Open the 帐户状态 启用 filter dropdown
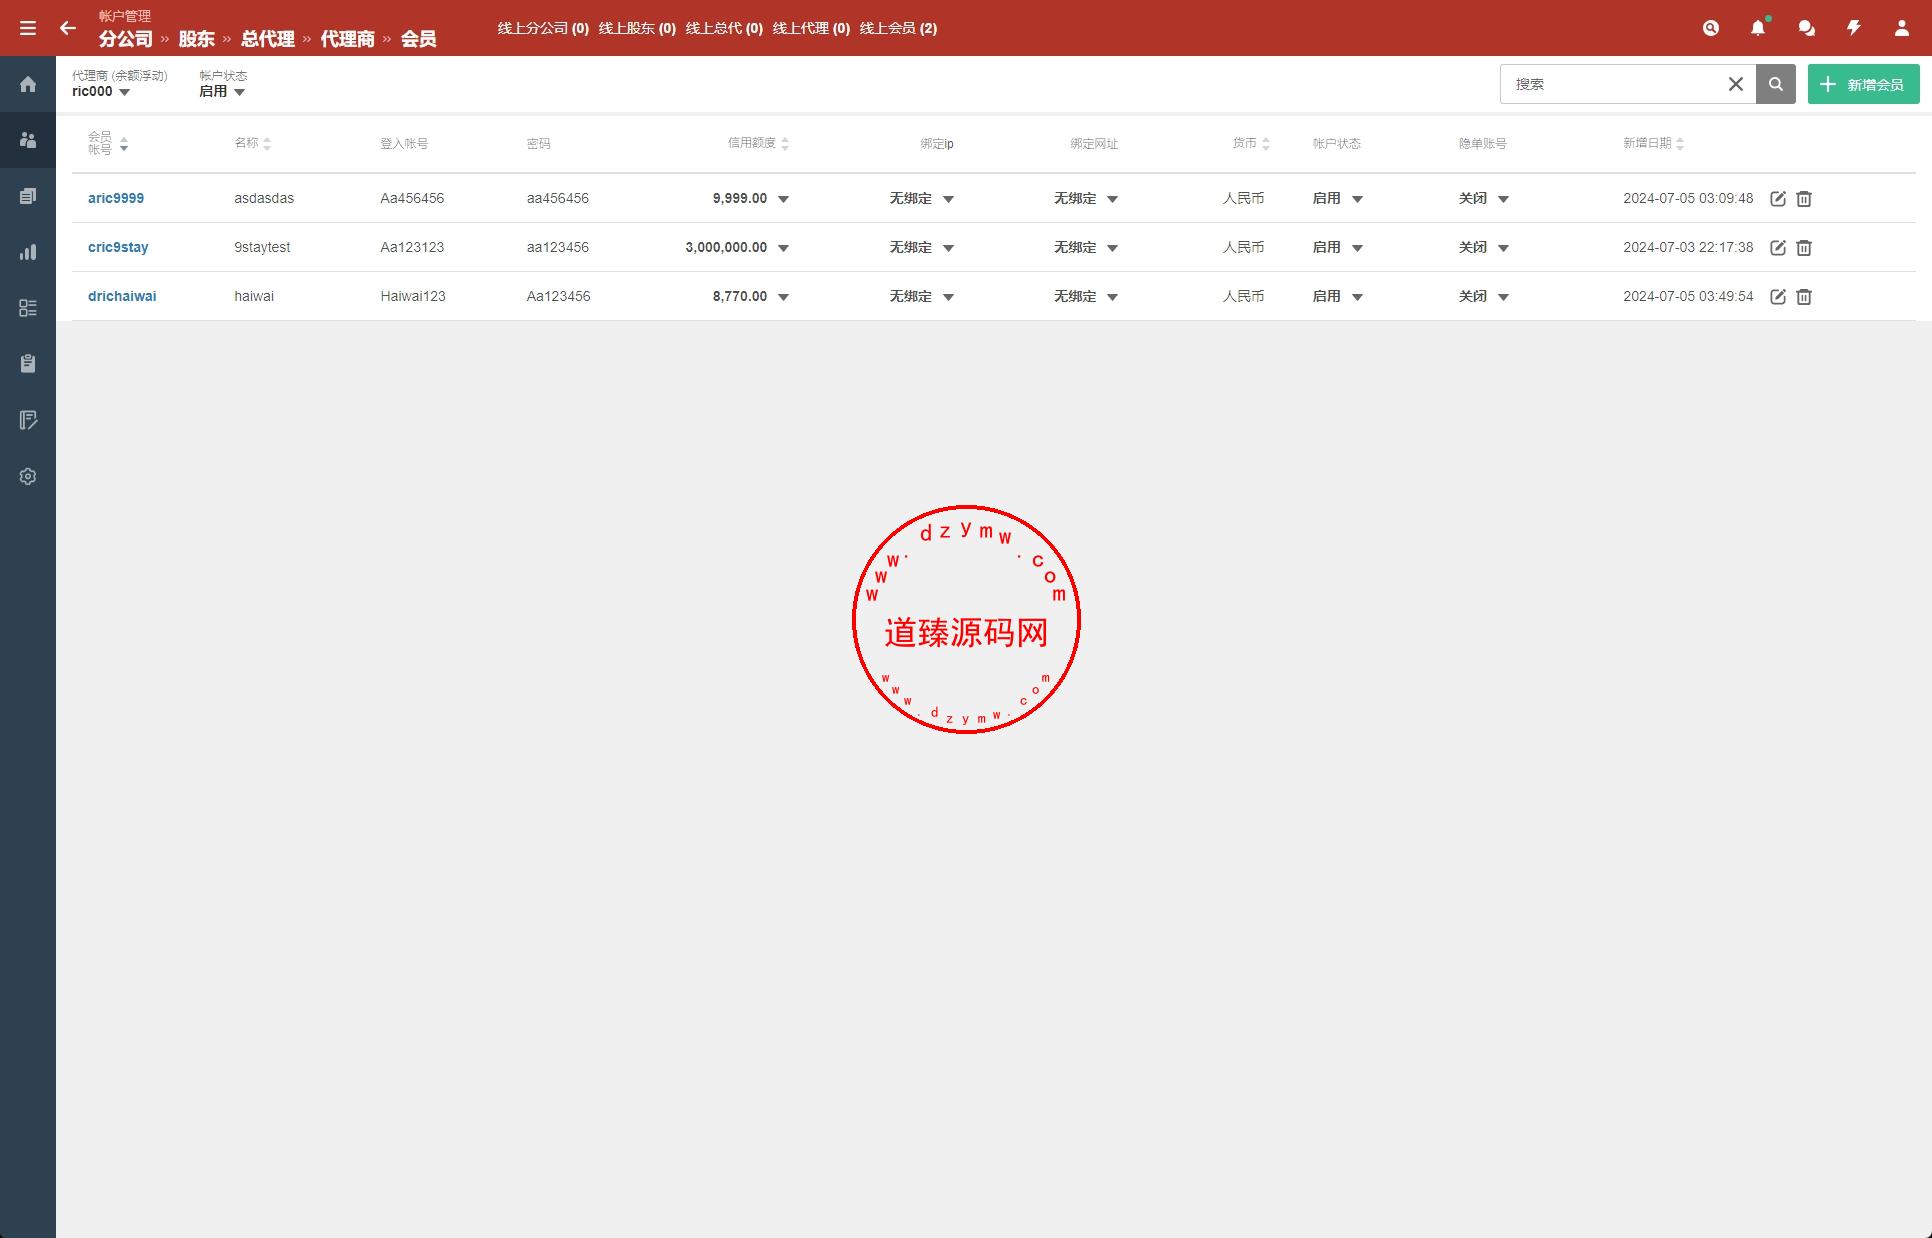 click(222, 91)
